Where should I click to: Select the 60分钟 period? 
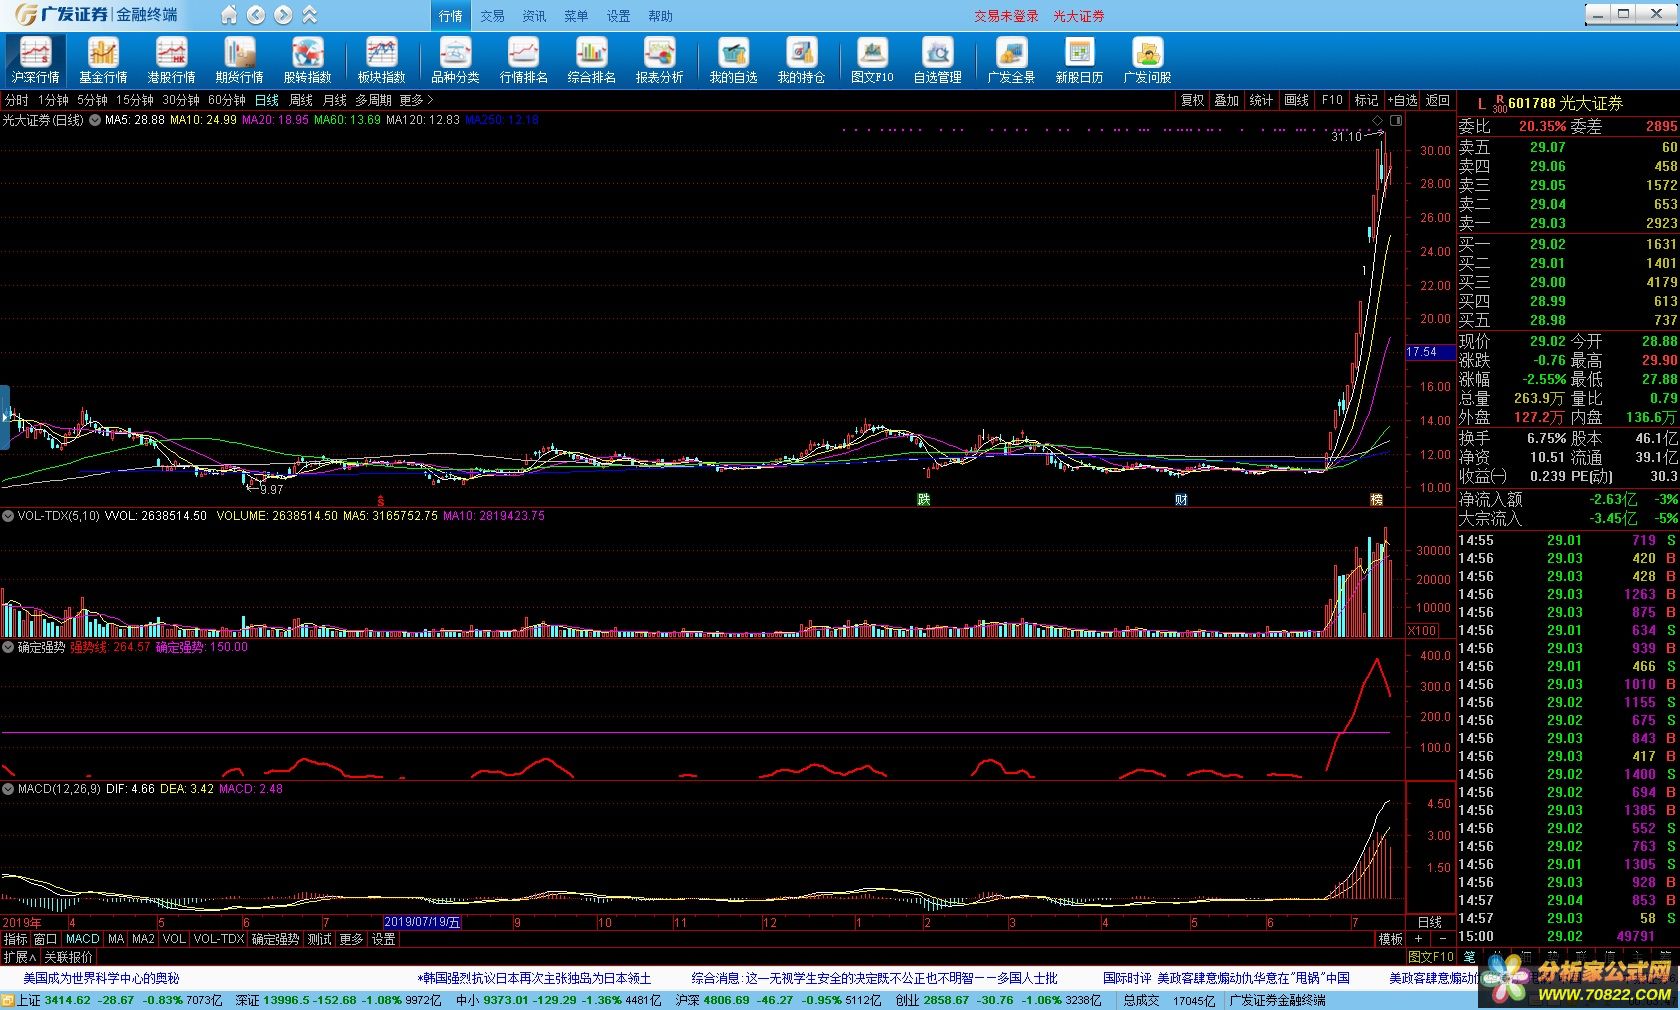(227, 100)
